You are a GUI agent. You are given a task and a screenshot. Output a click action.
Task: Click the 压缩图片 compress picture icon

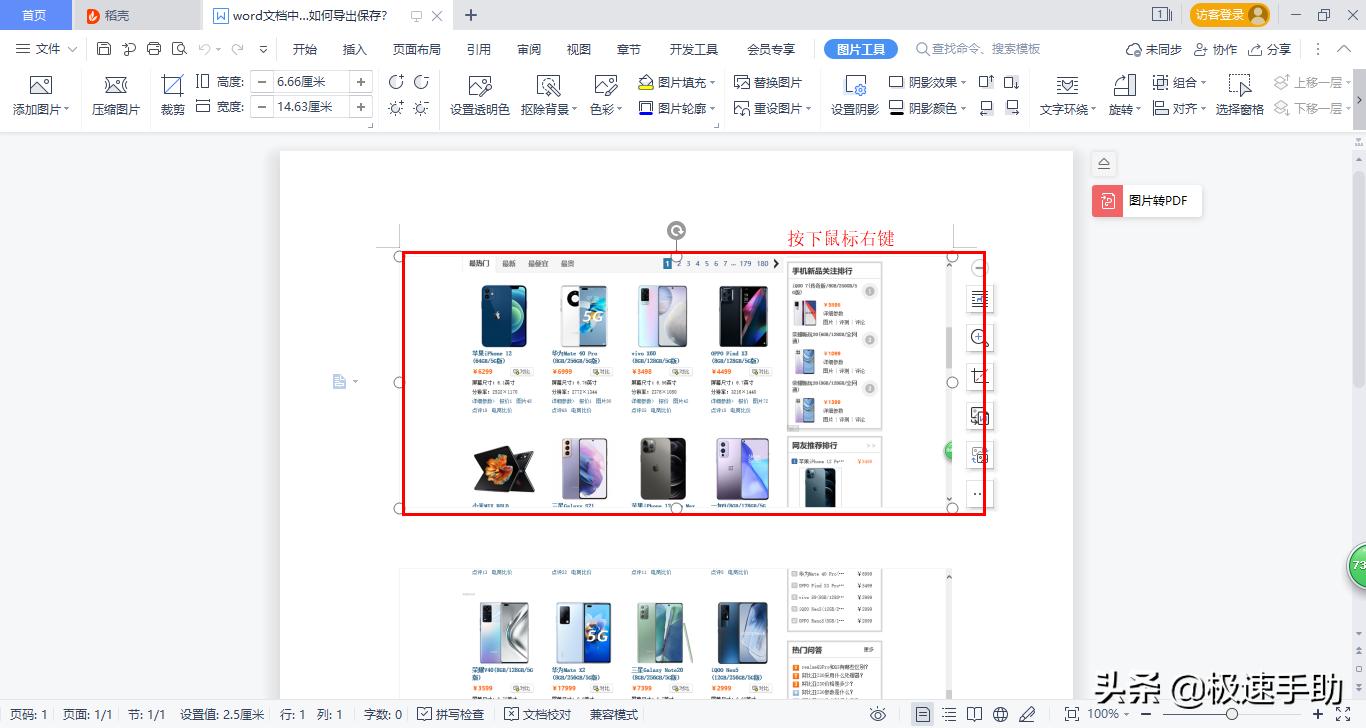[115, 95]
